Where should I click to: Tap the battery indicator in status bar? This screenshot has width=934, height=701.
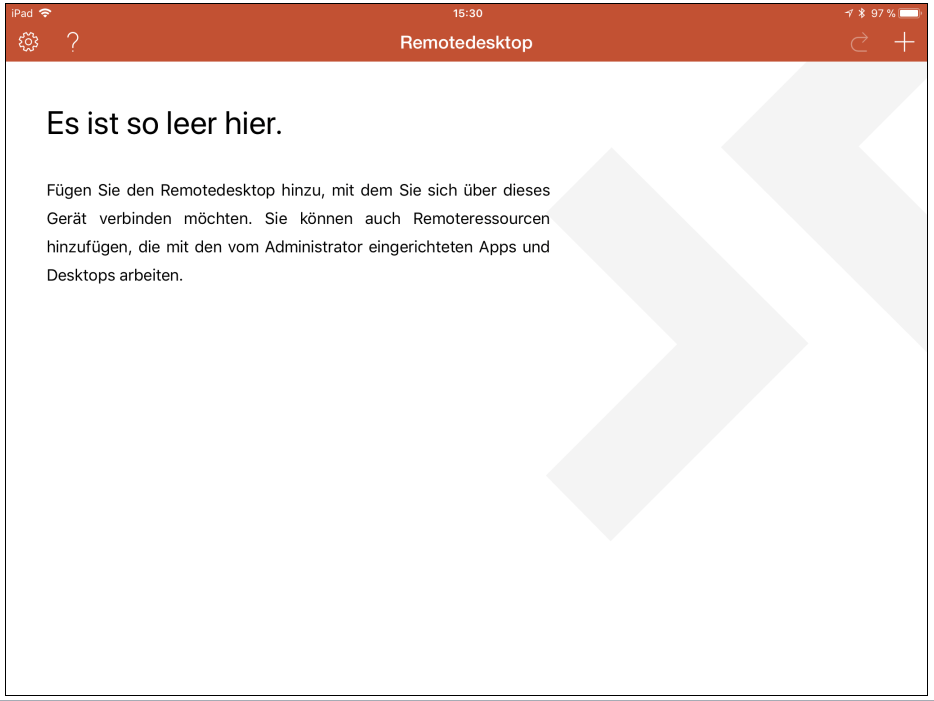910,13
